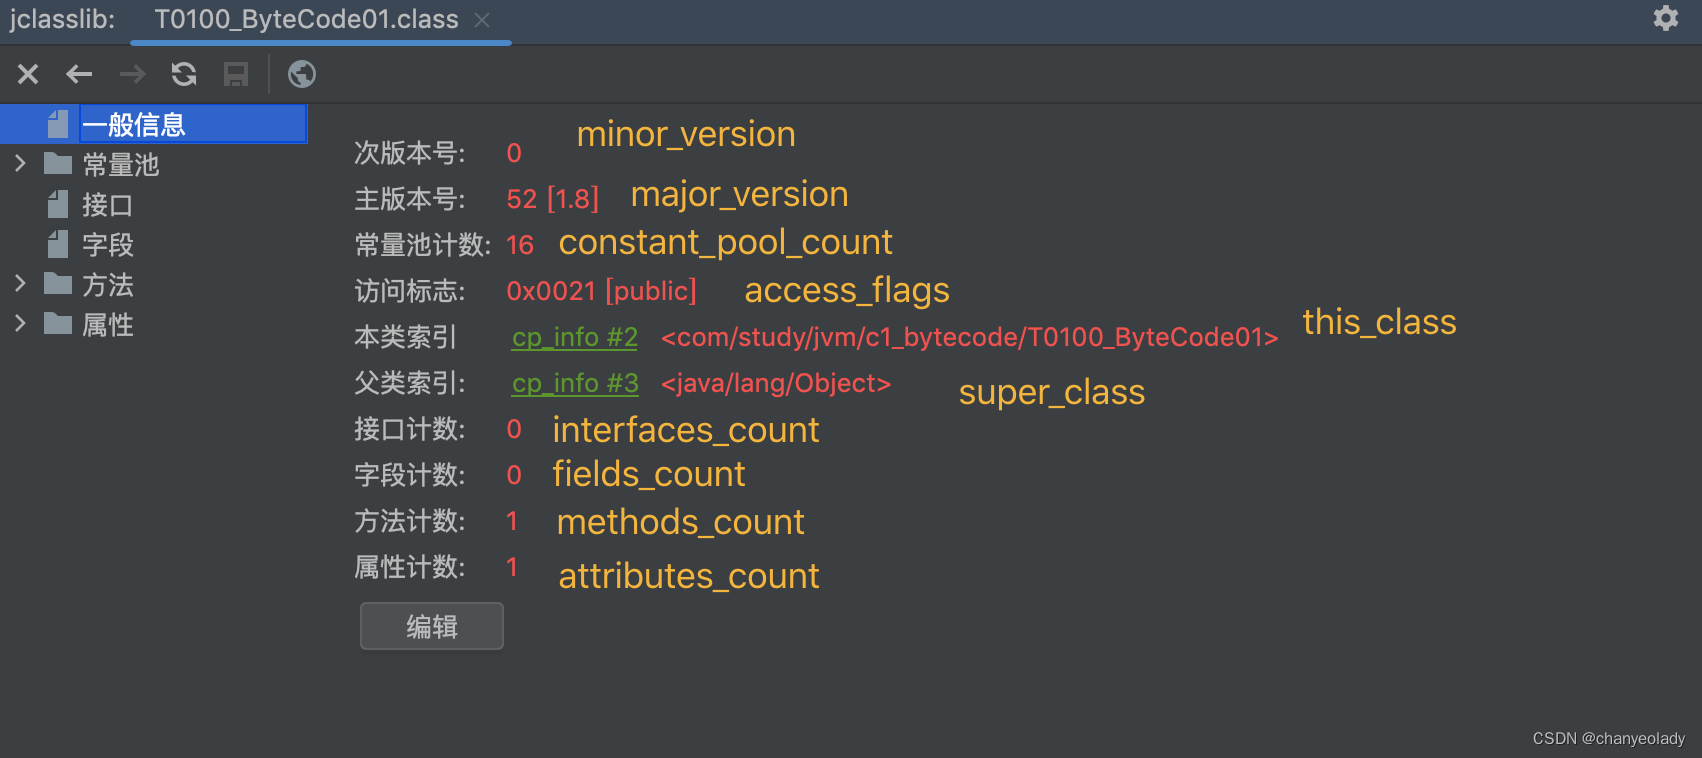1702x758 pixels.
Task: Select the 常量池 folder item
Action: point(120,165)
